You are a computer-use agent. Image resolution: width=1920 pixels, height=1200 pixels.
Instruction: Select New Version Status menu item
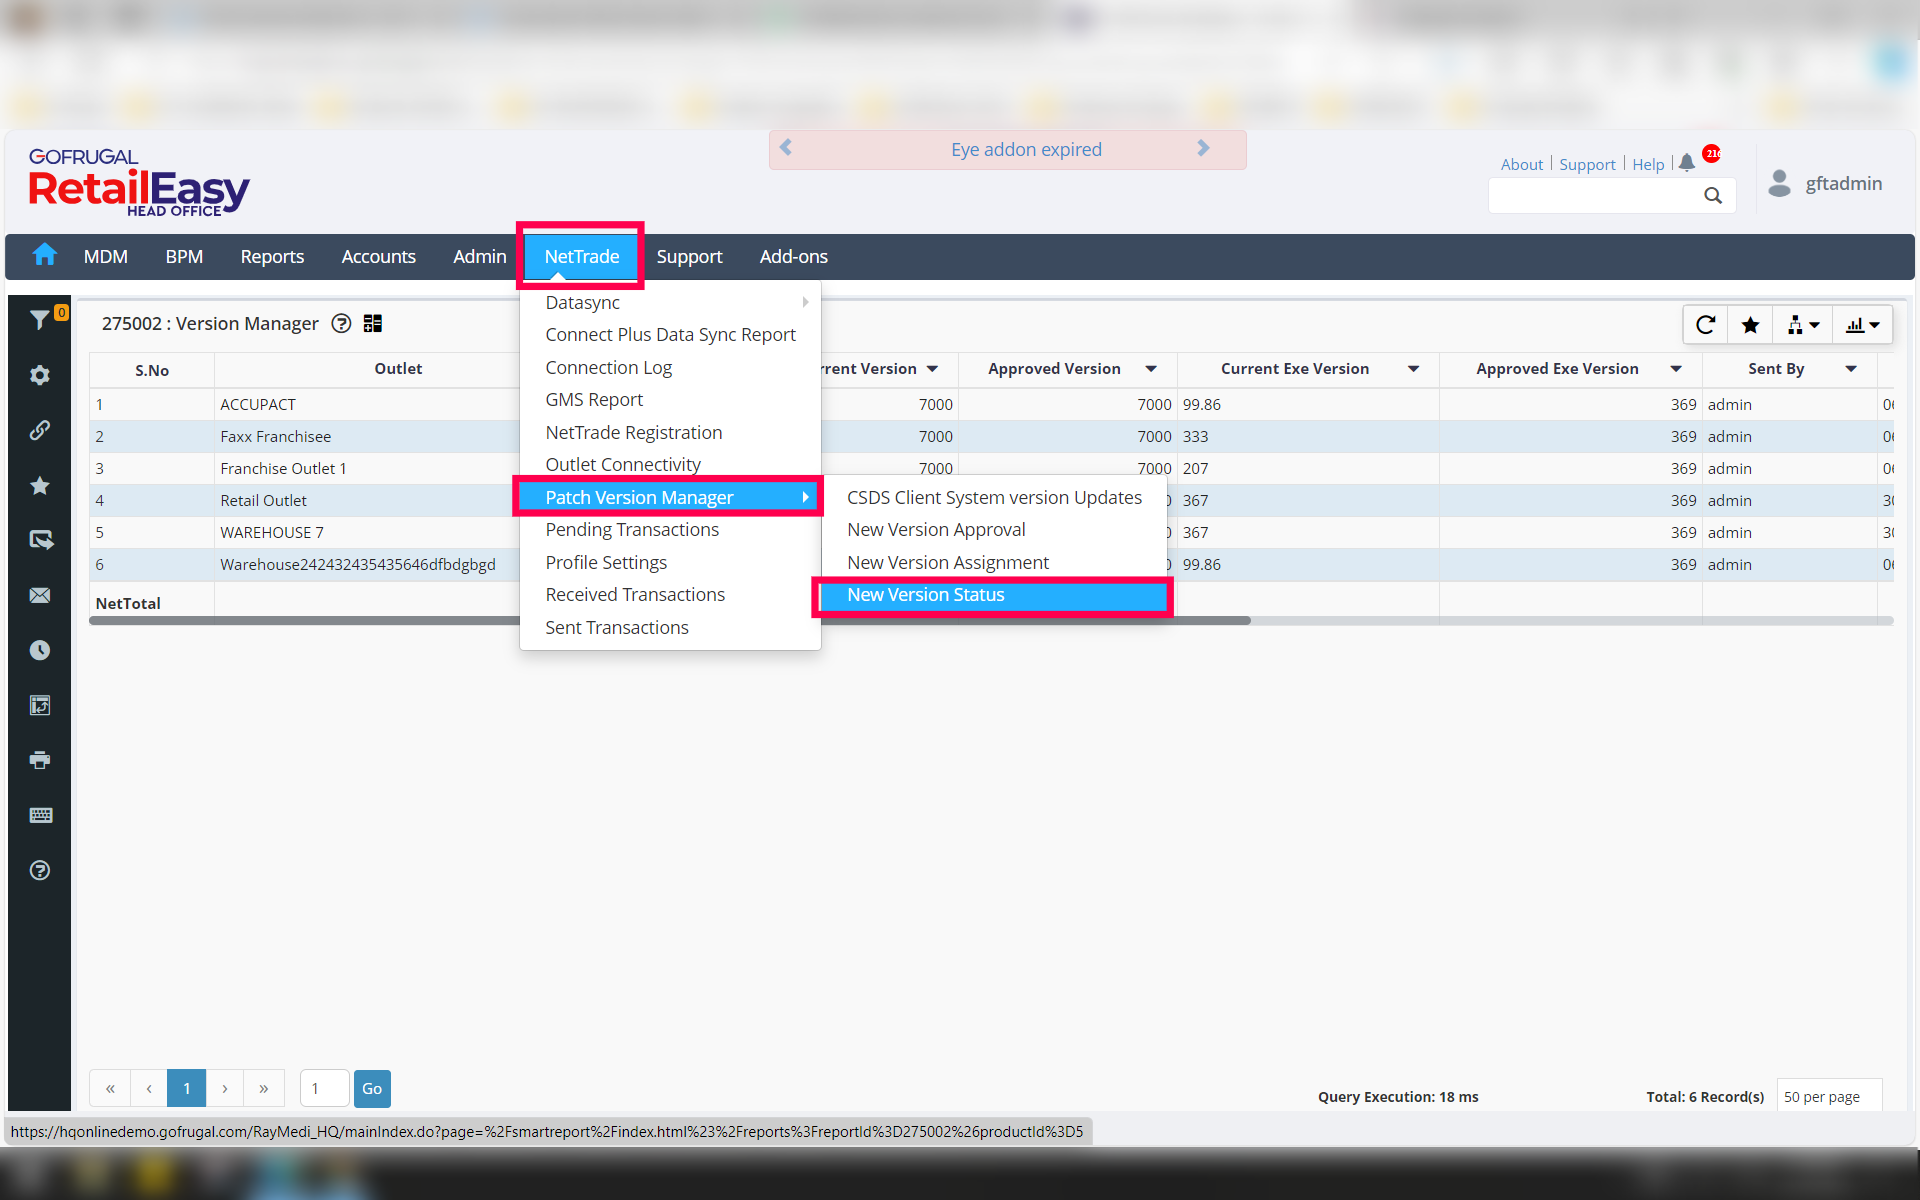point(926,595)
